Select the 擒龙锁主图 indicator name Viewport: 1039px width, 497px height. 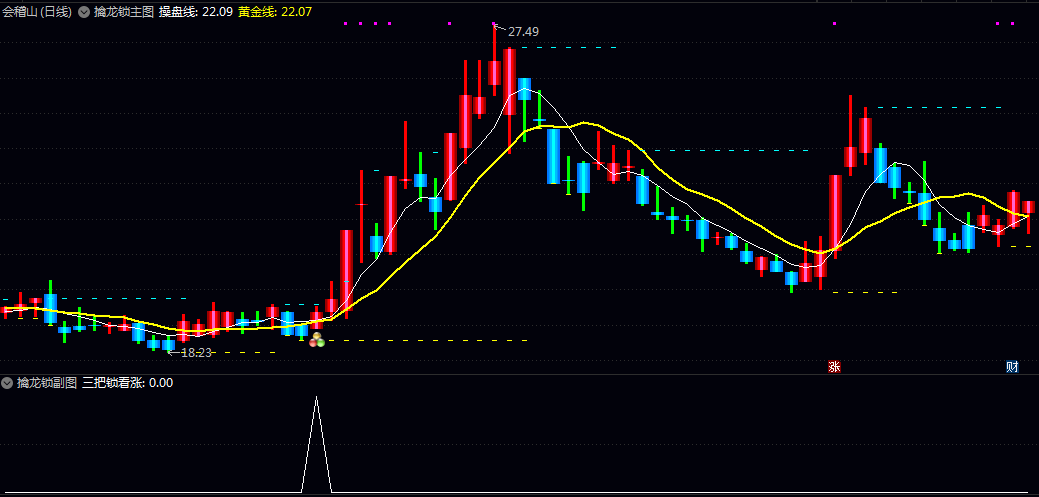[123, 12]
